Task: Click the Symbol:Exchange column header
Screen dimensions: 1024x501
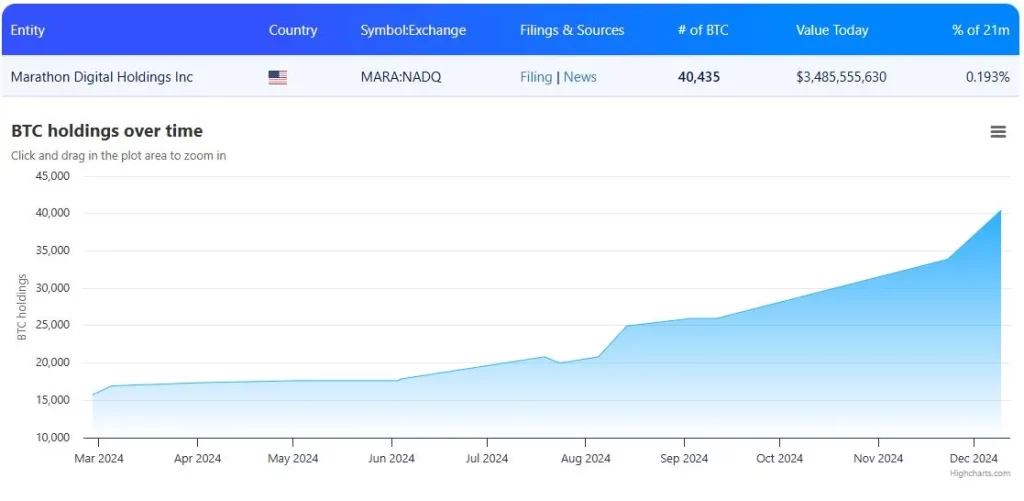Action: [x=413, y=30]
